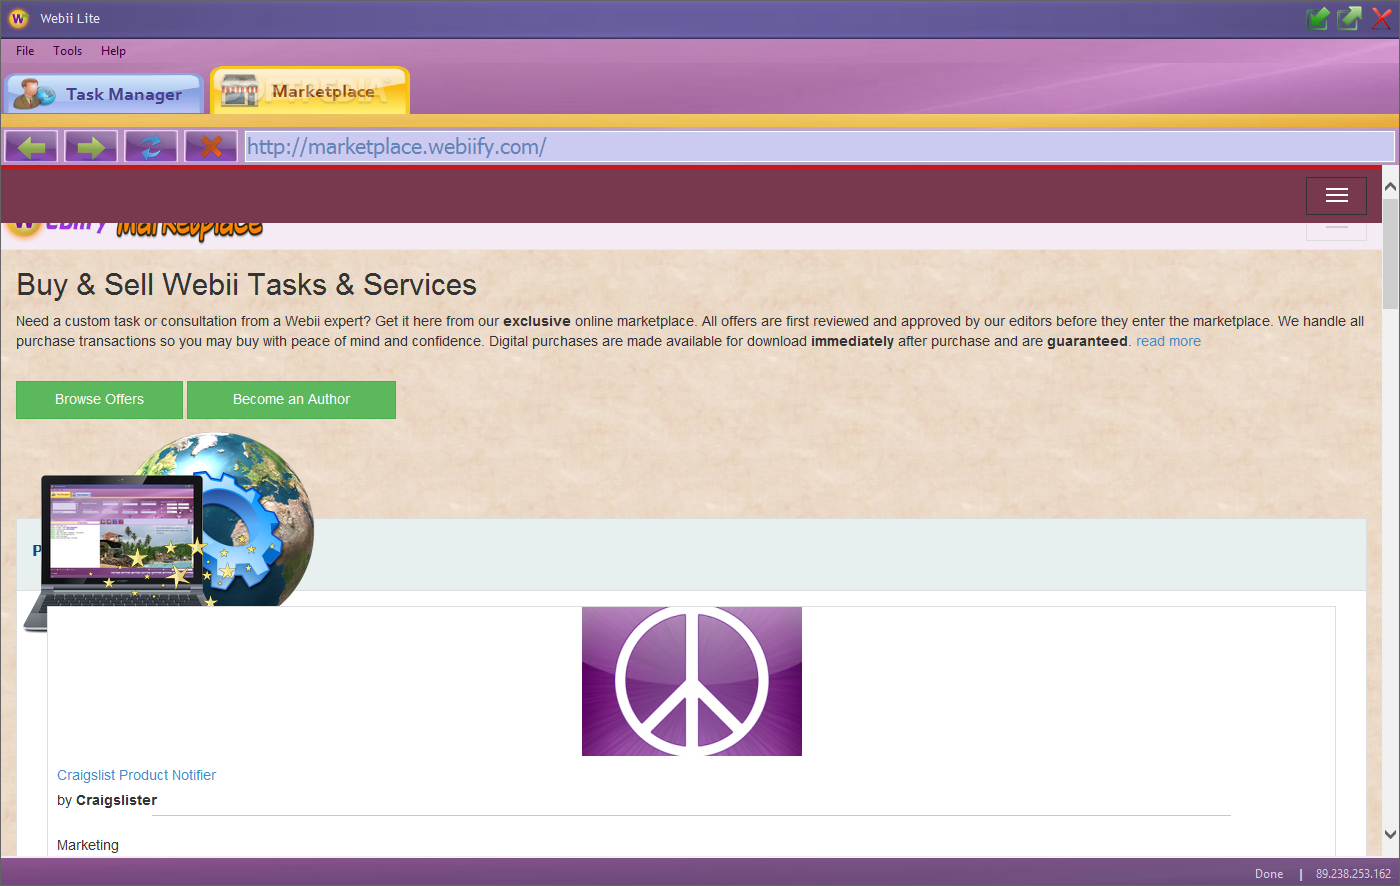
Task: Reload the page with the refresh icon
Action: pyautogui.click(x=151, y=146)
